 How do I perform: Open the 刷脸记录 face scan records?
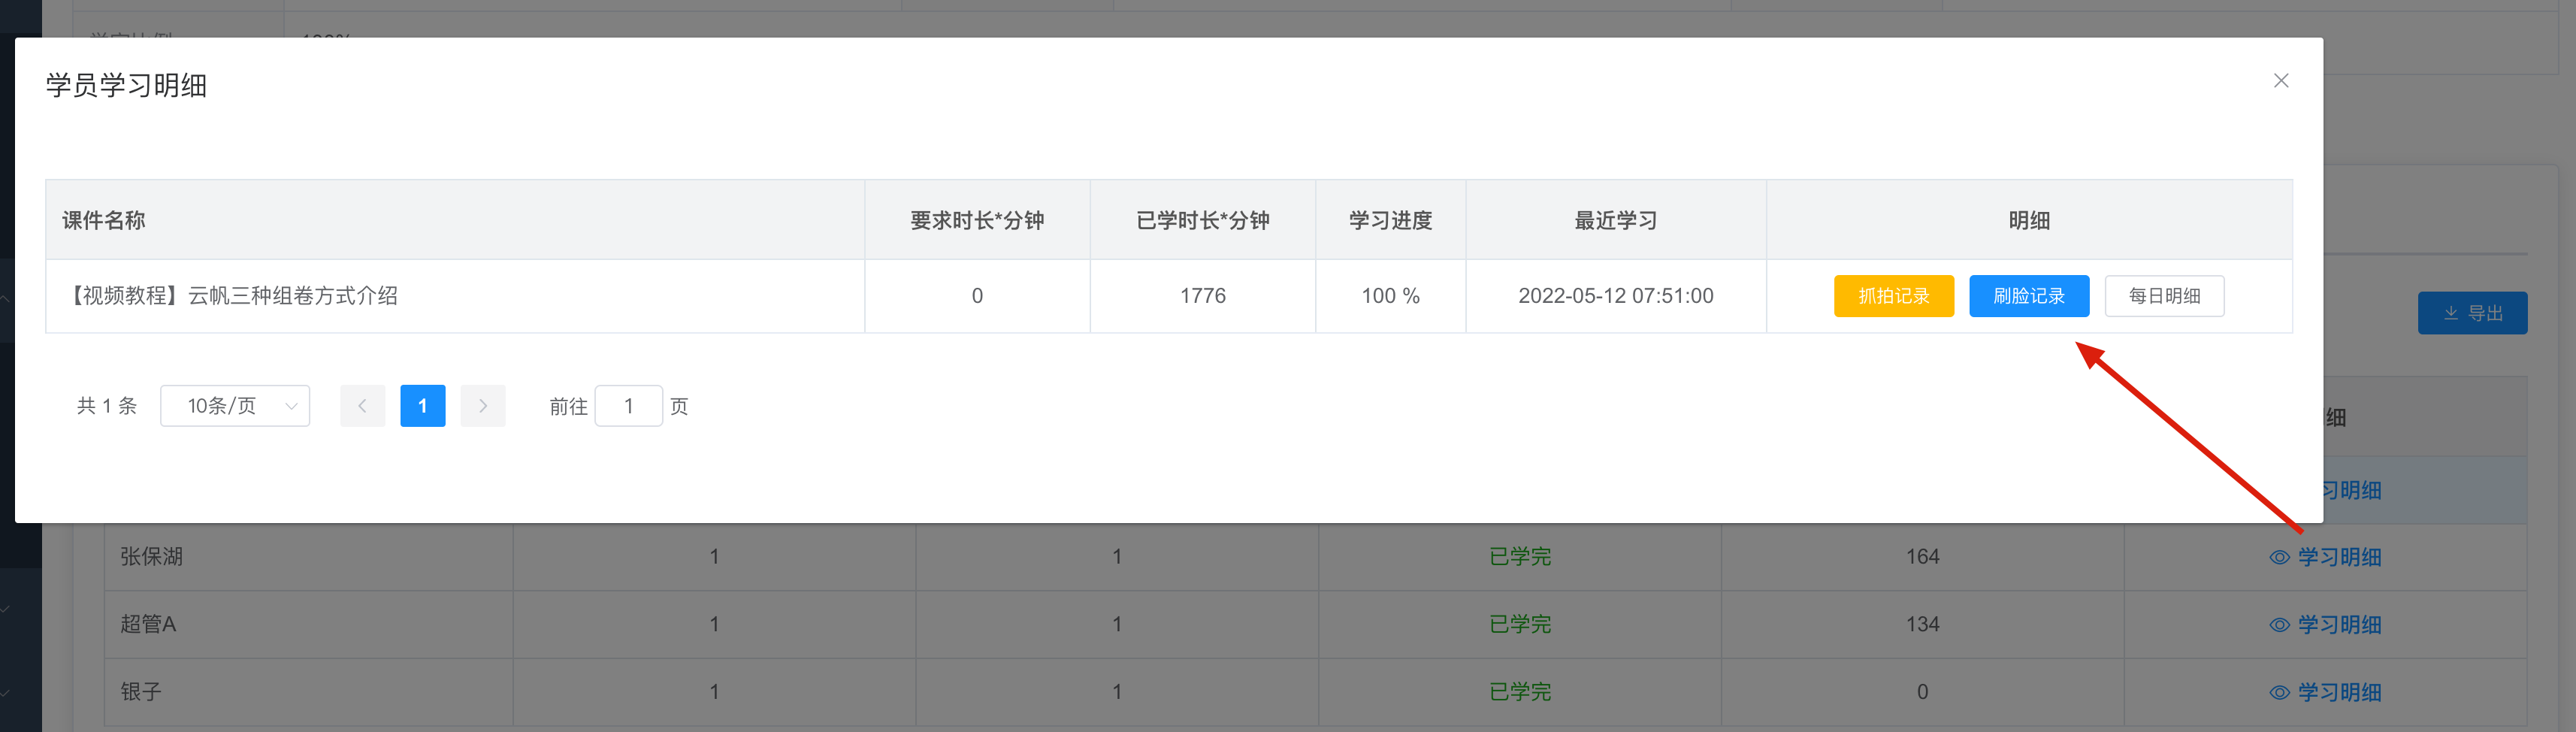2028,296
